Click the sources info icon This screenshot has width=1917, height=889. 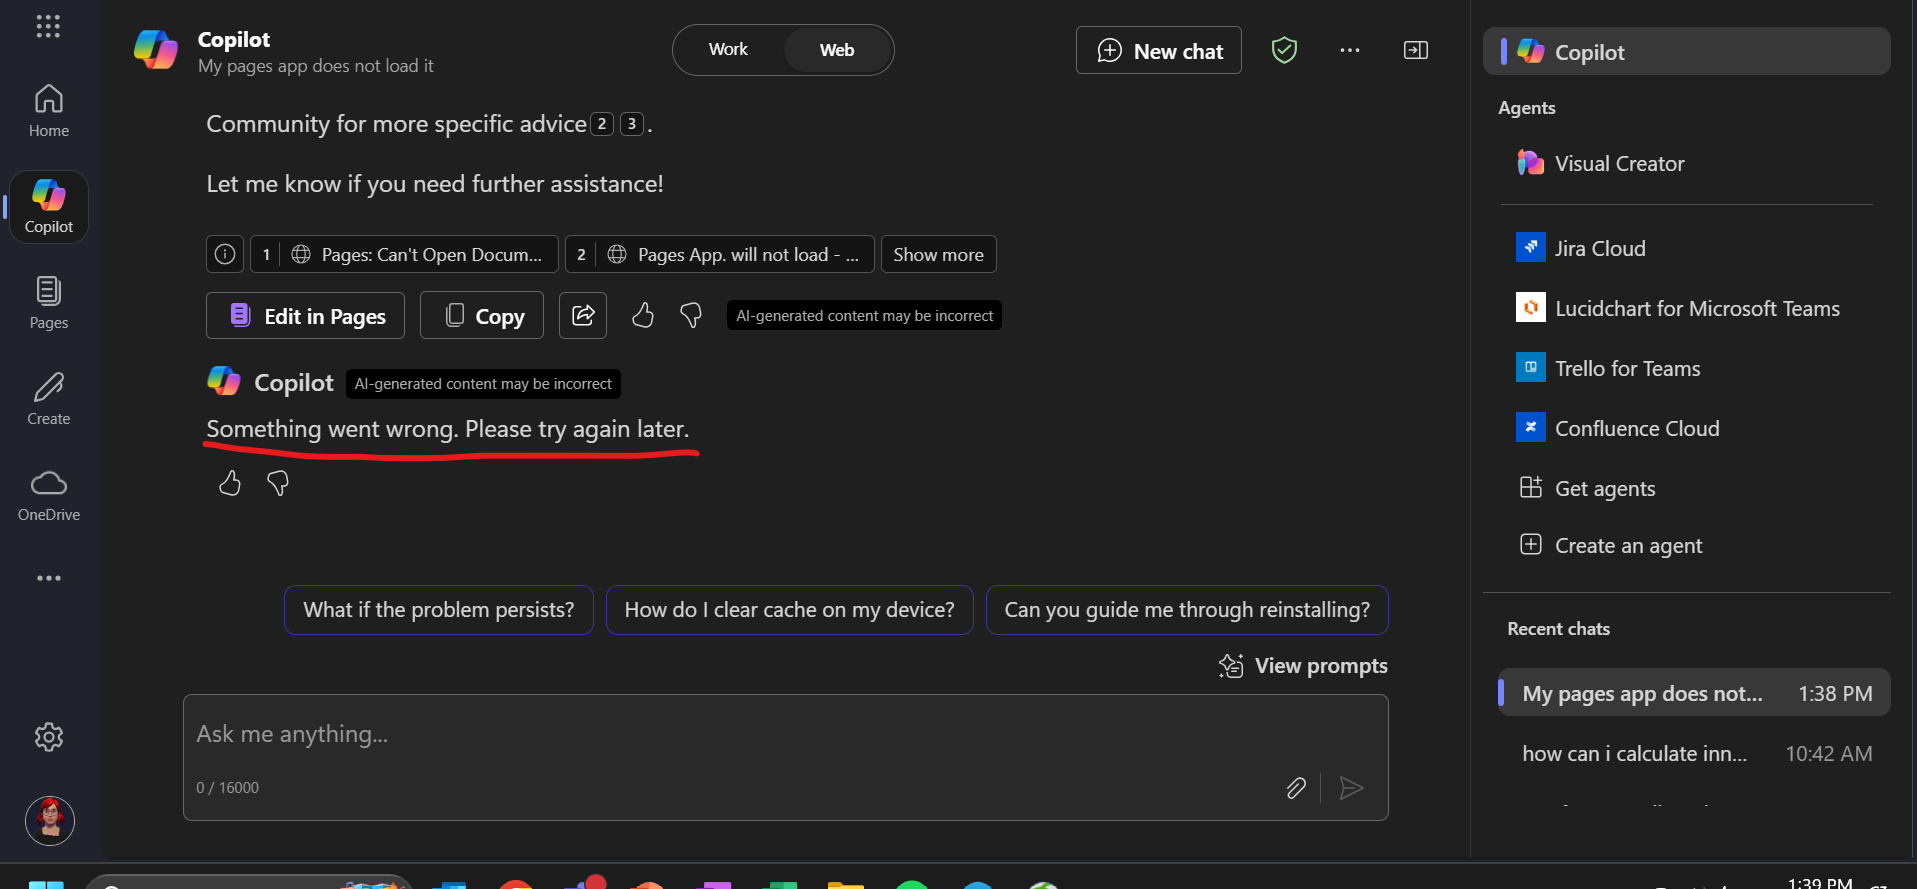[225, 254]
